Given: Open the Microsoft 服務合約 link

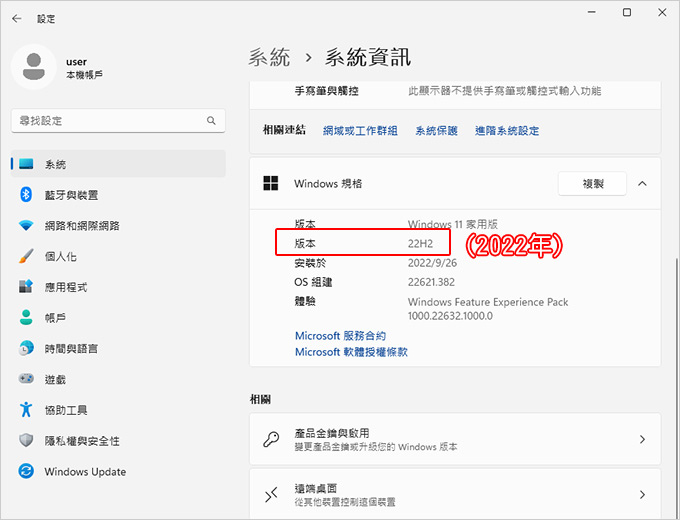Looking at the screenshot, I should [x=340, y=336].
